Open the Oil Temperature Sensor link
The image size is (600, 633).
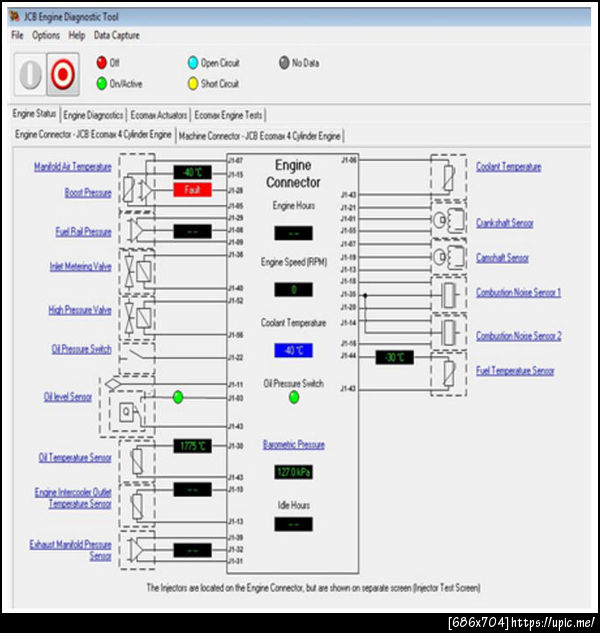click(75, 457)
